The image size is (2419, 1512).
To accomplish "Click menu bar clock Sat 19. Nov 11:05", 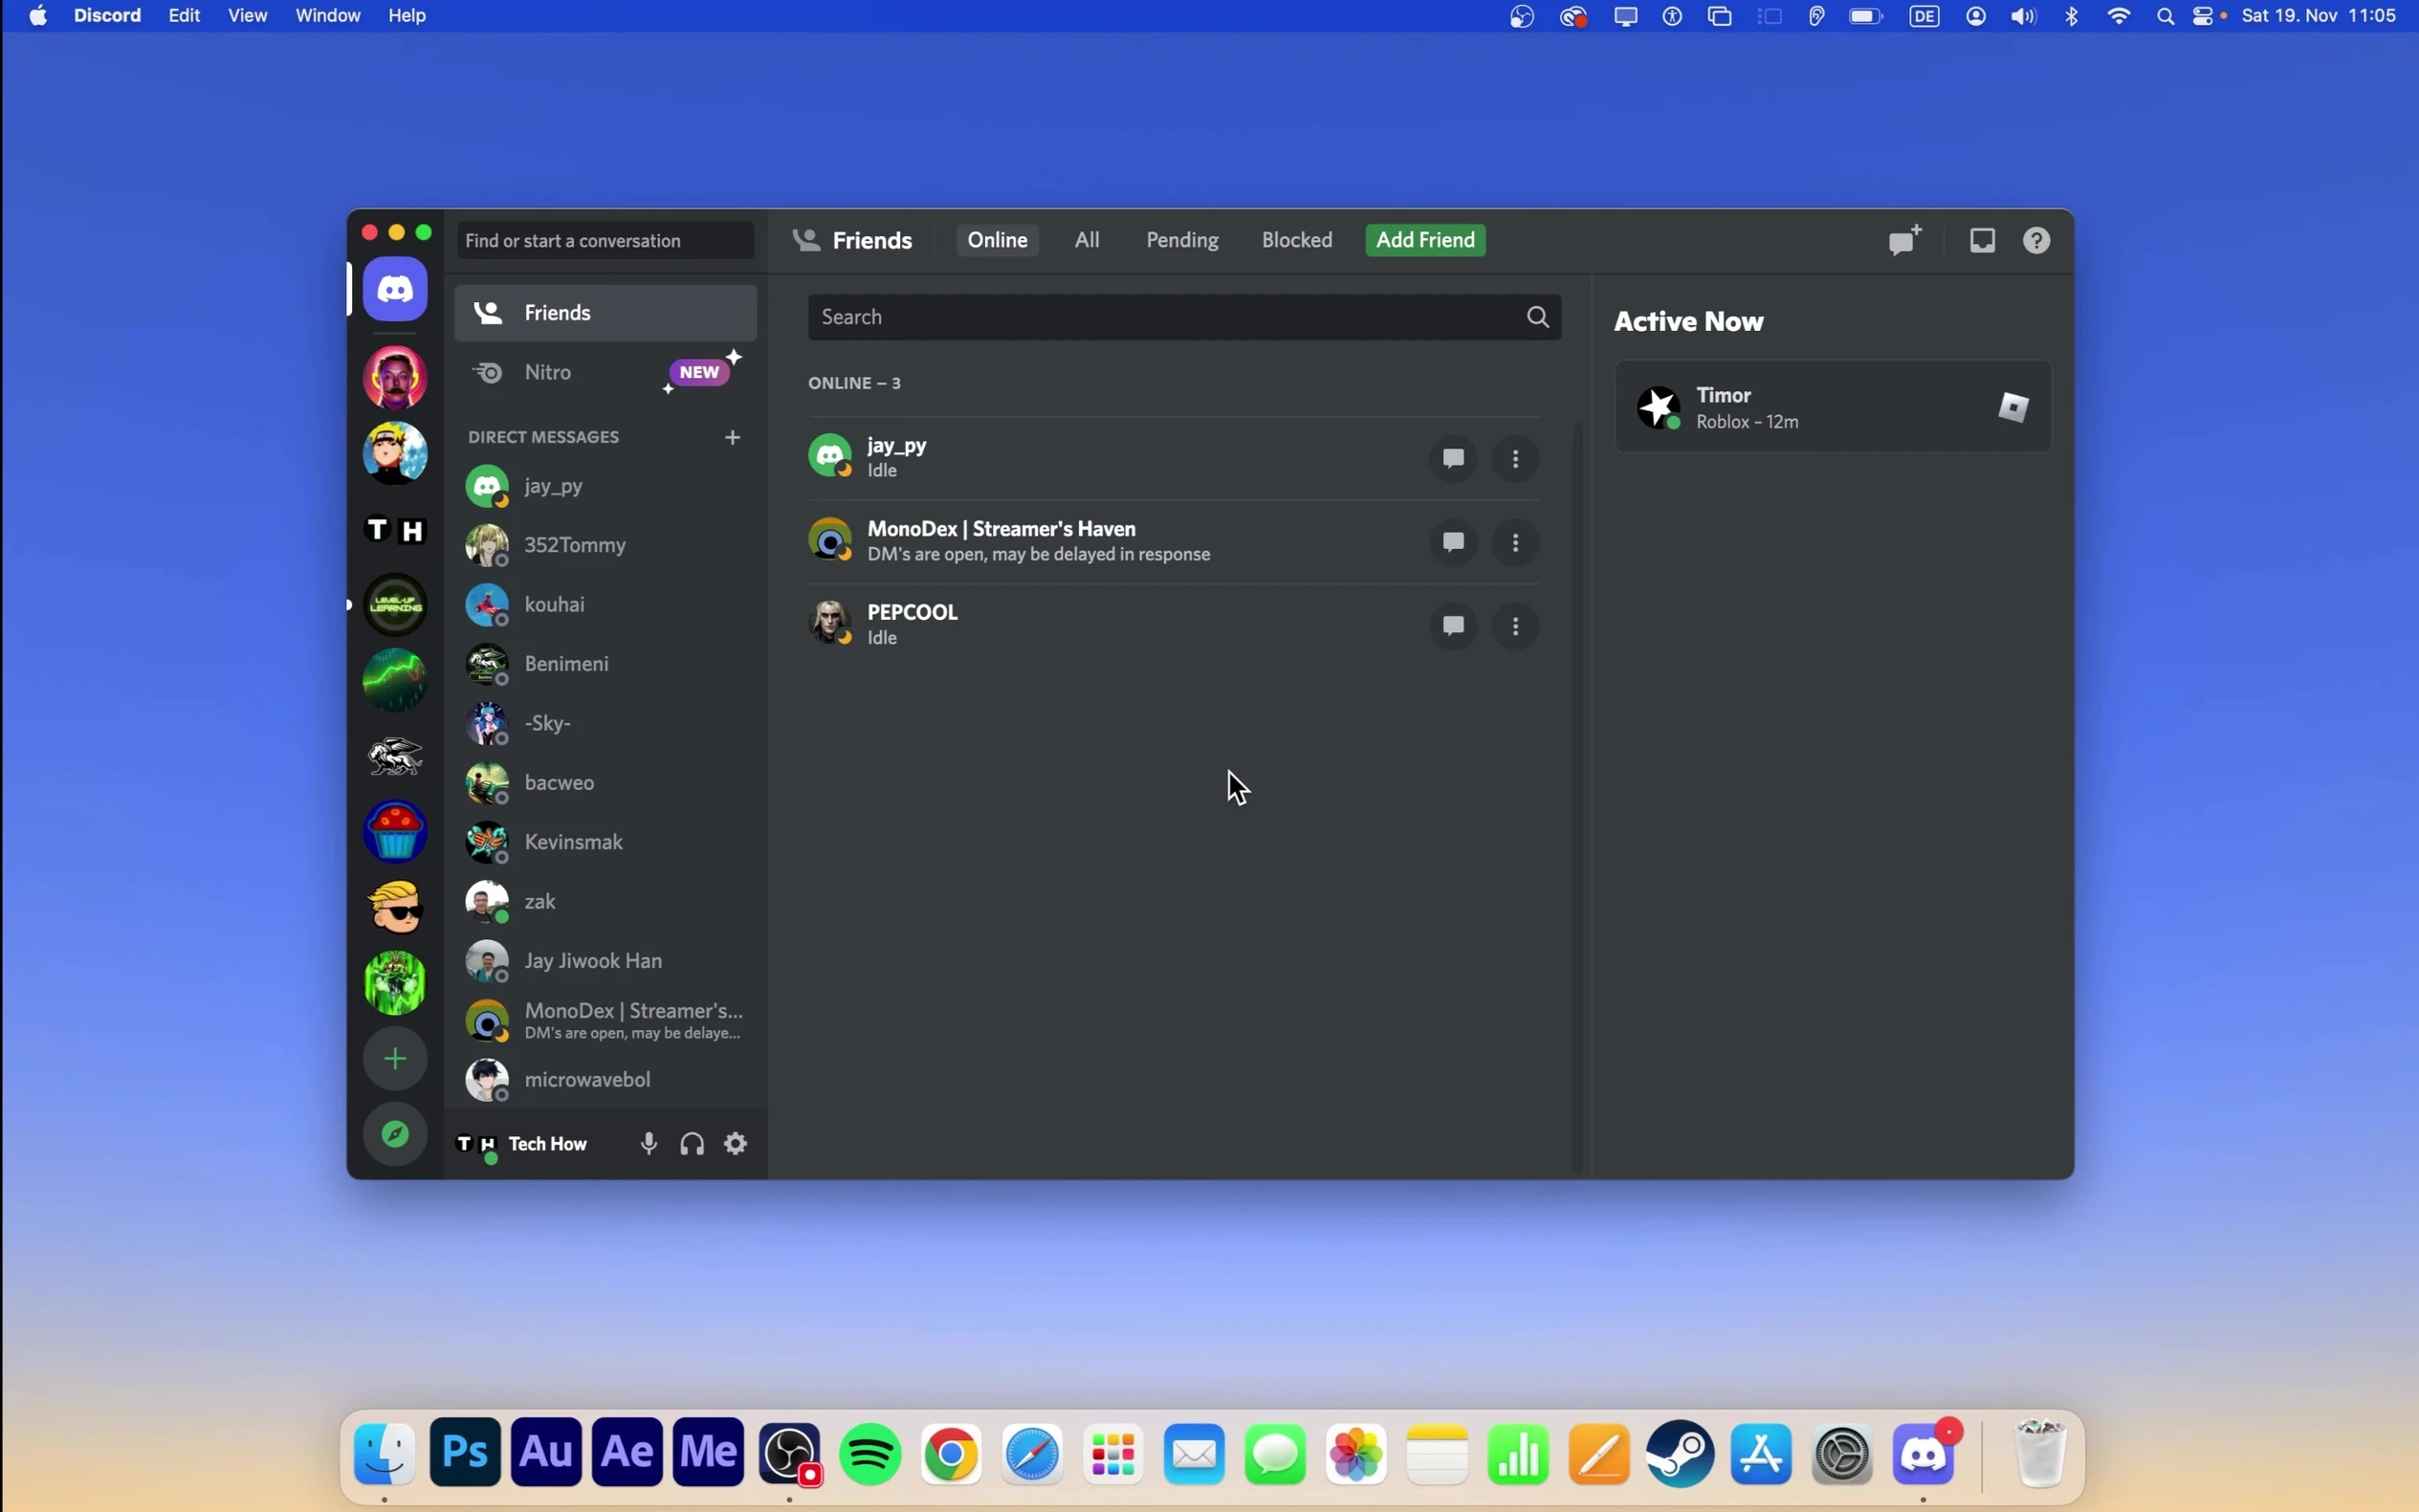I will click(x=2319, y=16).
